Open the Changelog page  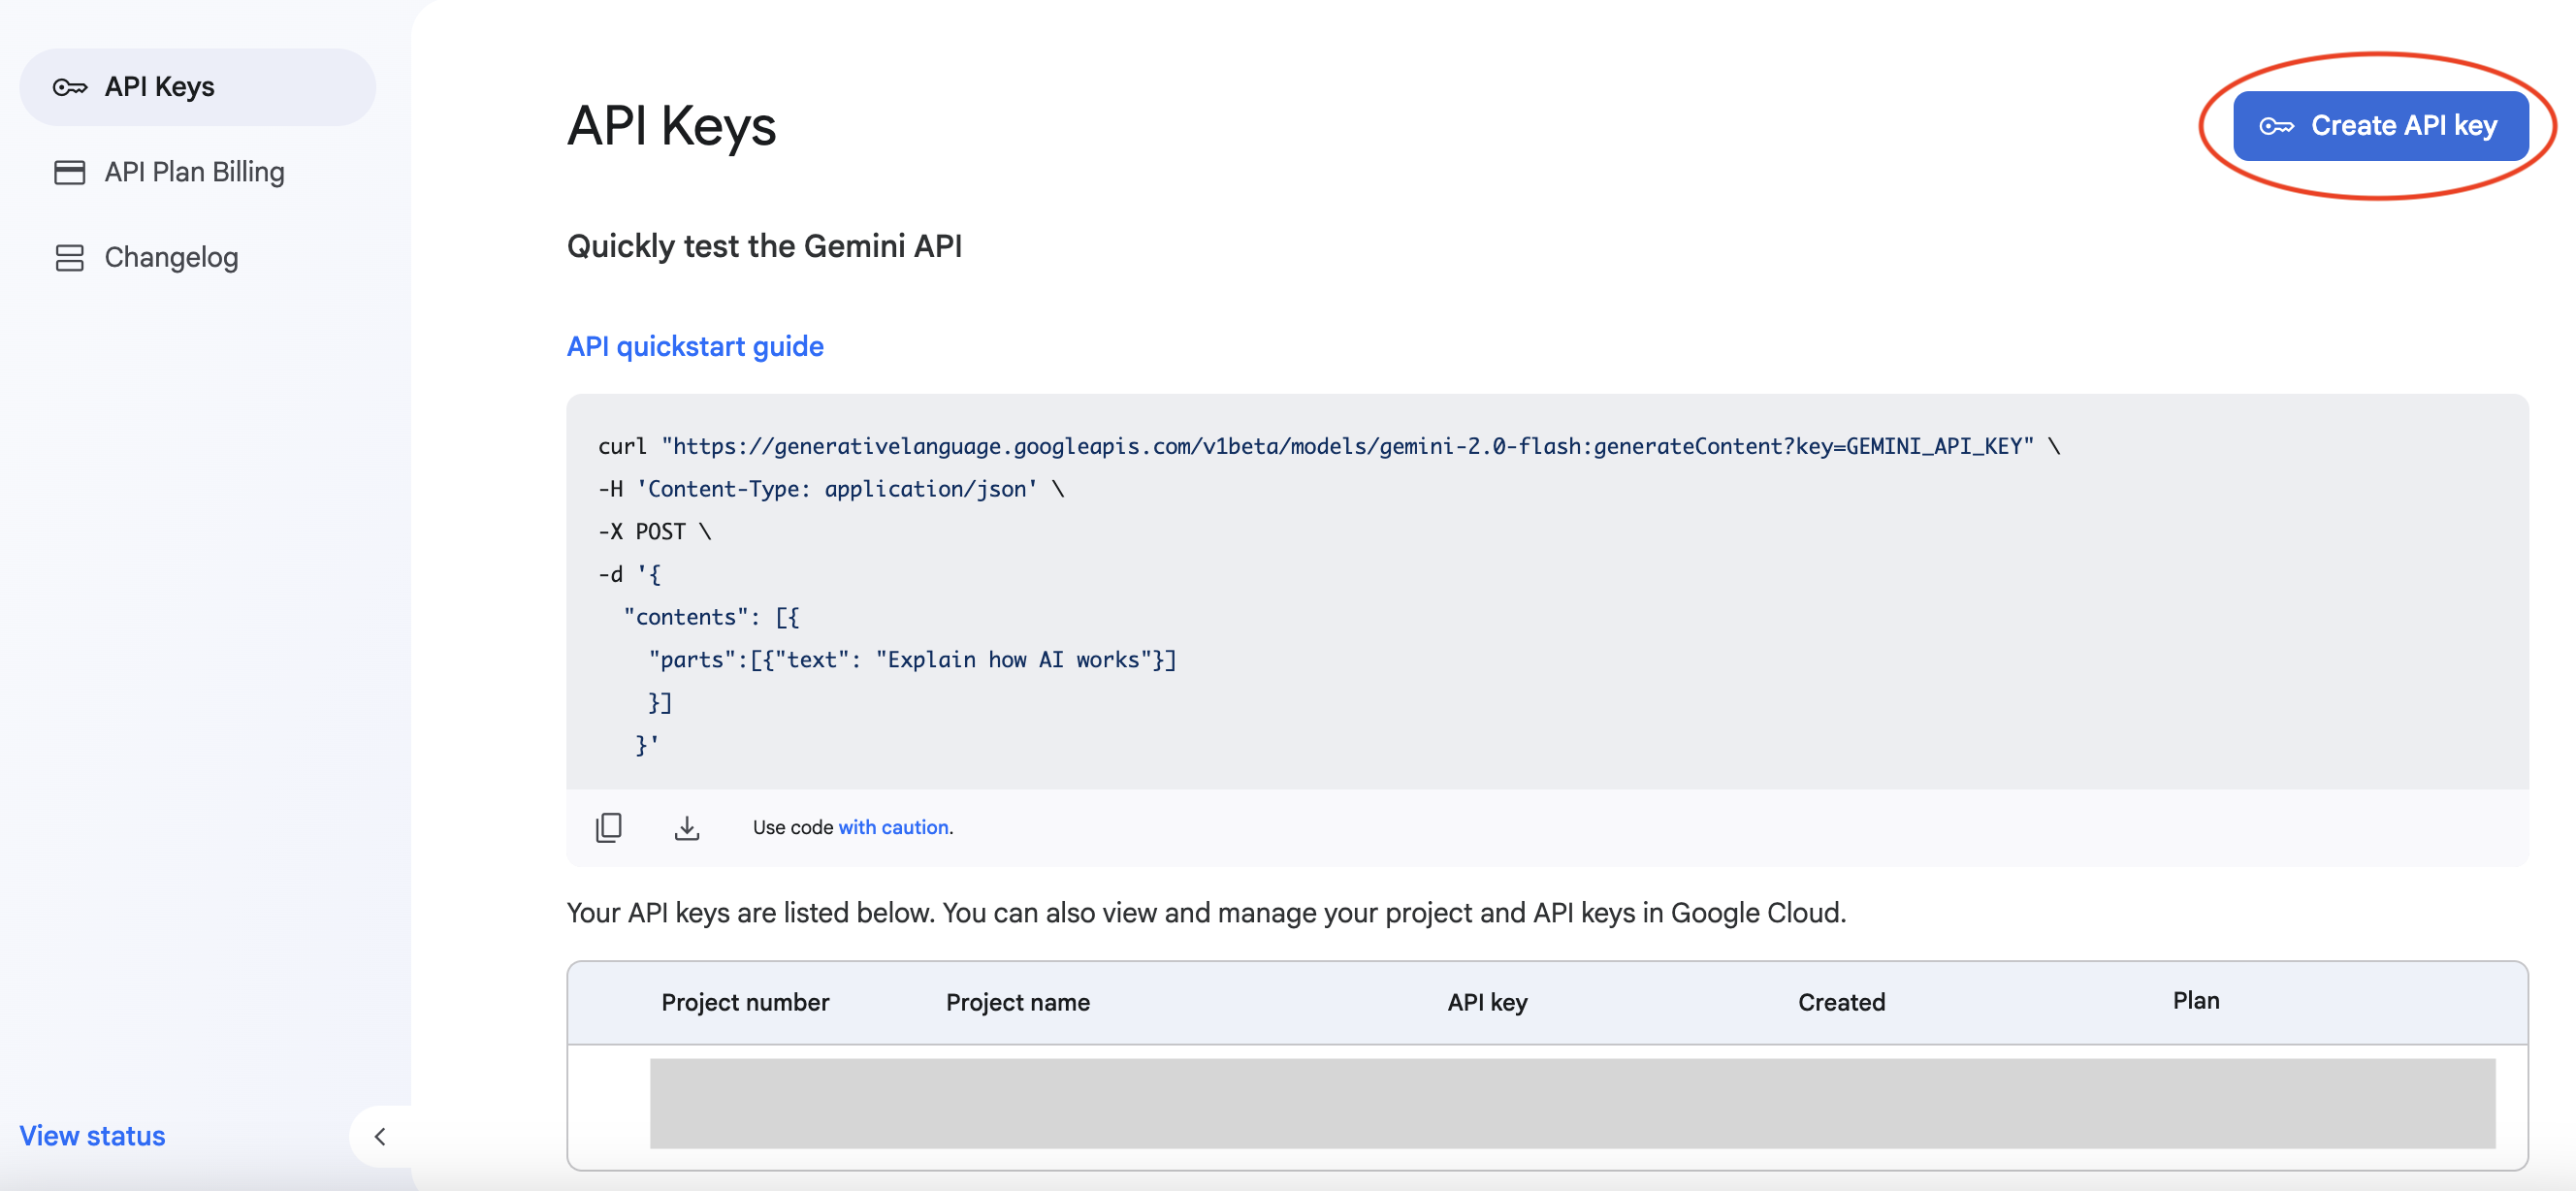point(171,258)
